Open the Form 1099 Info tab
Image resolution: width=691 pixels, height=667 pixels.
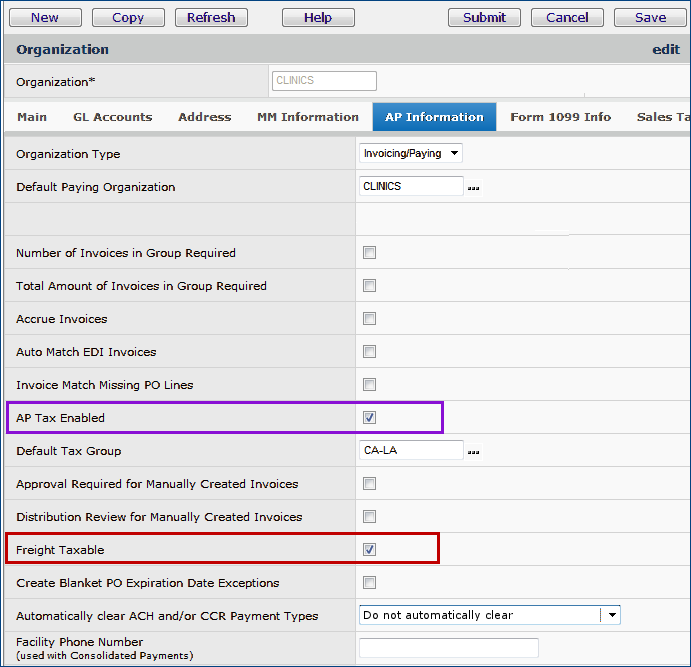coord(560,117)
